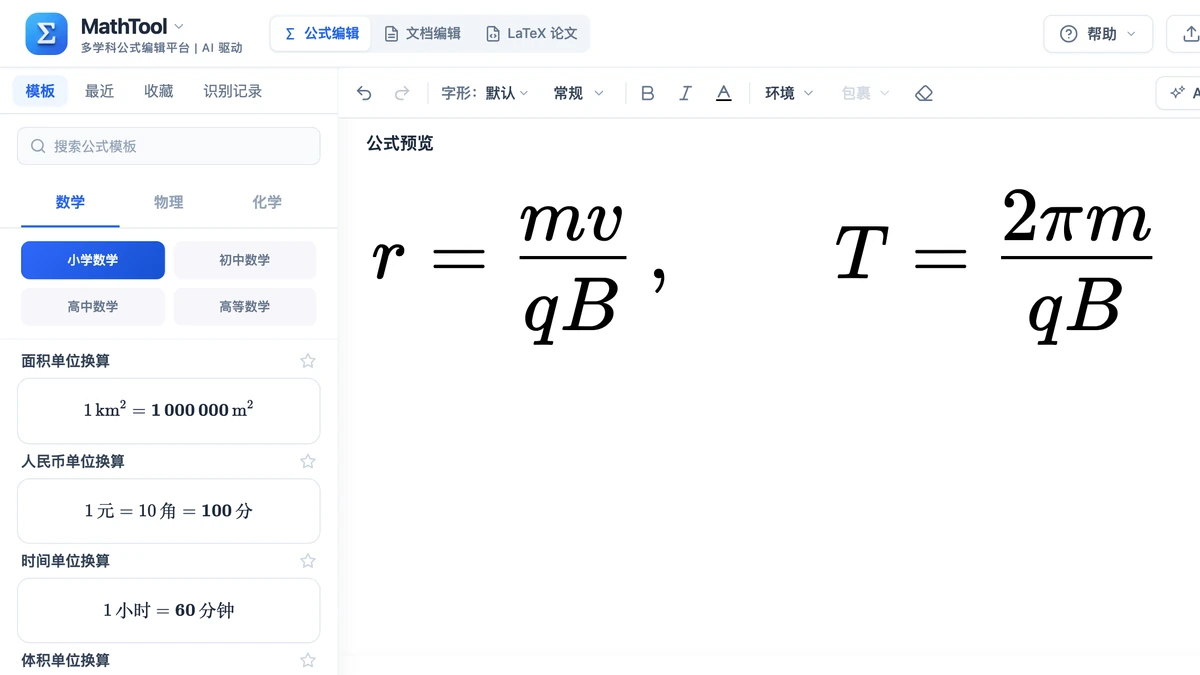
Task: Switch to the 数学 subject tab
Action: tap(70, 202)
